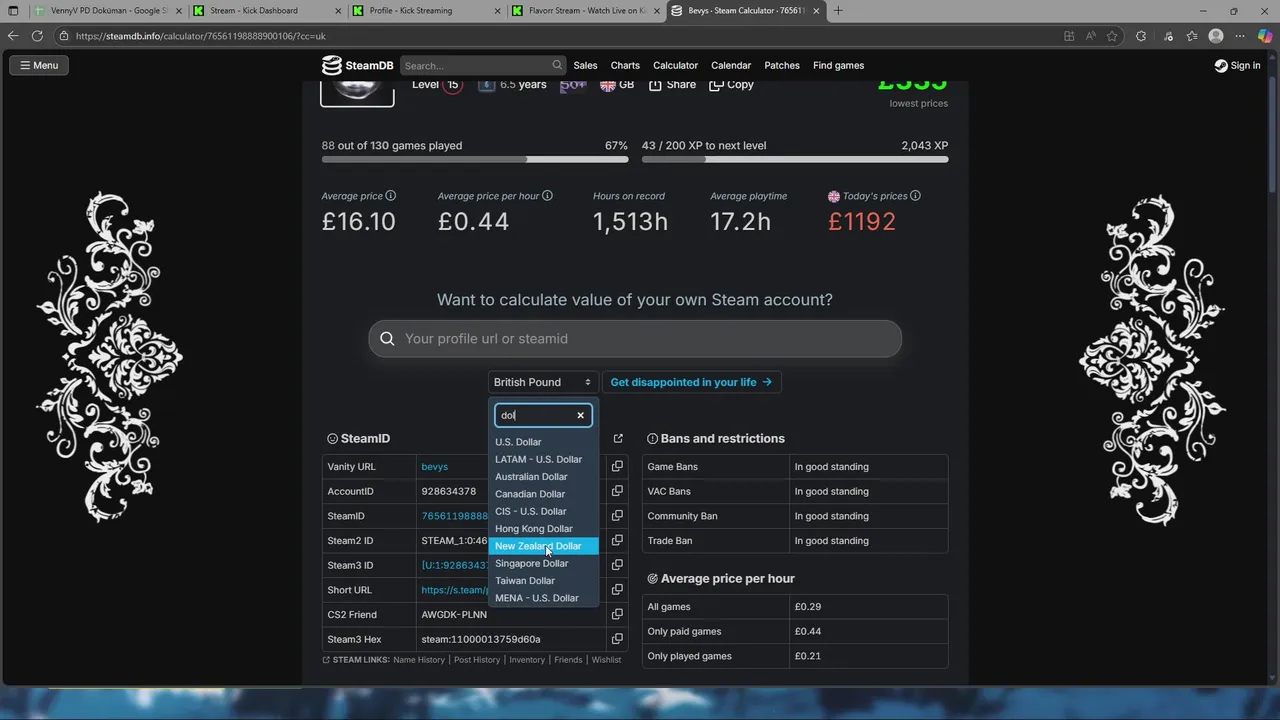Open Charts in the nav bar
1280x720 pixels.
(x=625, y=66)
